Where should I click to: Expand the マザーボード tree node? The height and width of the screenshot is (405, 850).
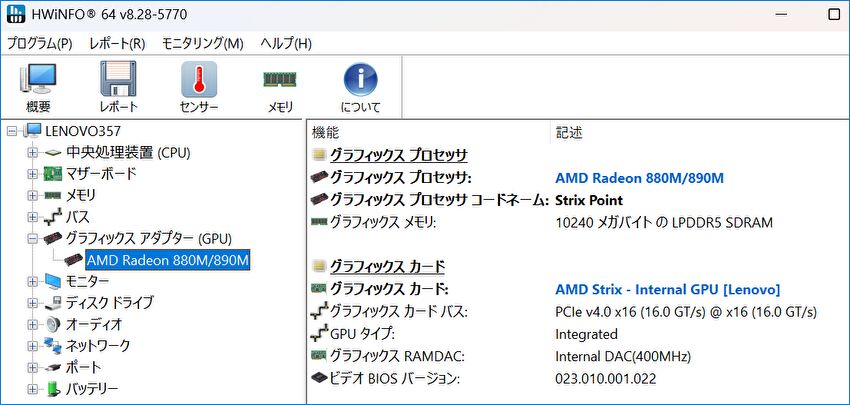[32, 174]
